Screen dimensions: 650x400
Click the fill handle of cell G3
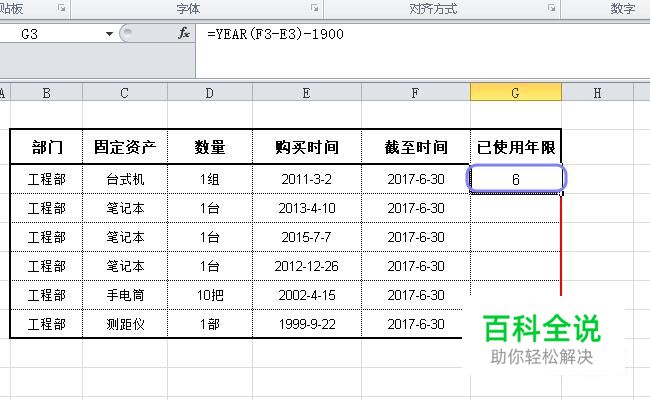point(562,193)
